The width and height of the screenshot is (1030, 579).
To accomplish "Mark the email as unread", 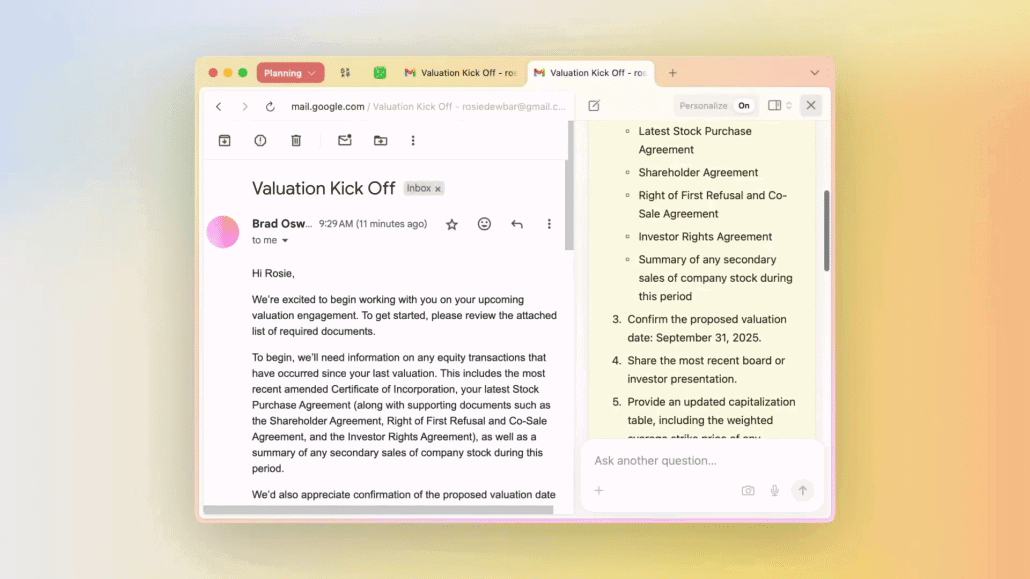I will [x=344, y=141].
